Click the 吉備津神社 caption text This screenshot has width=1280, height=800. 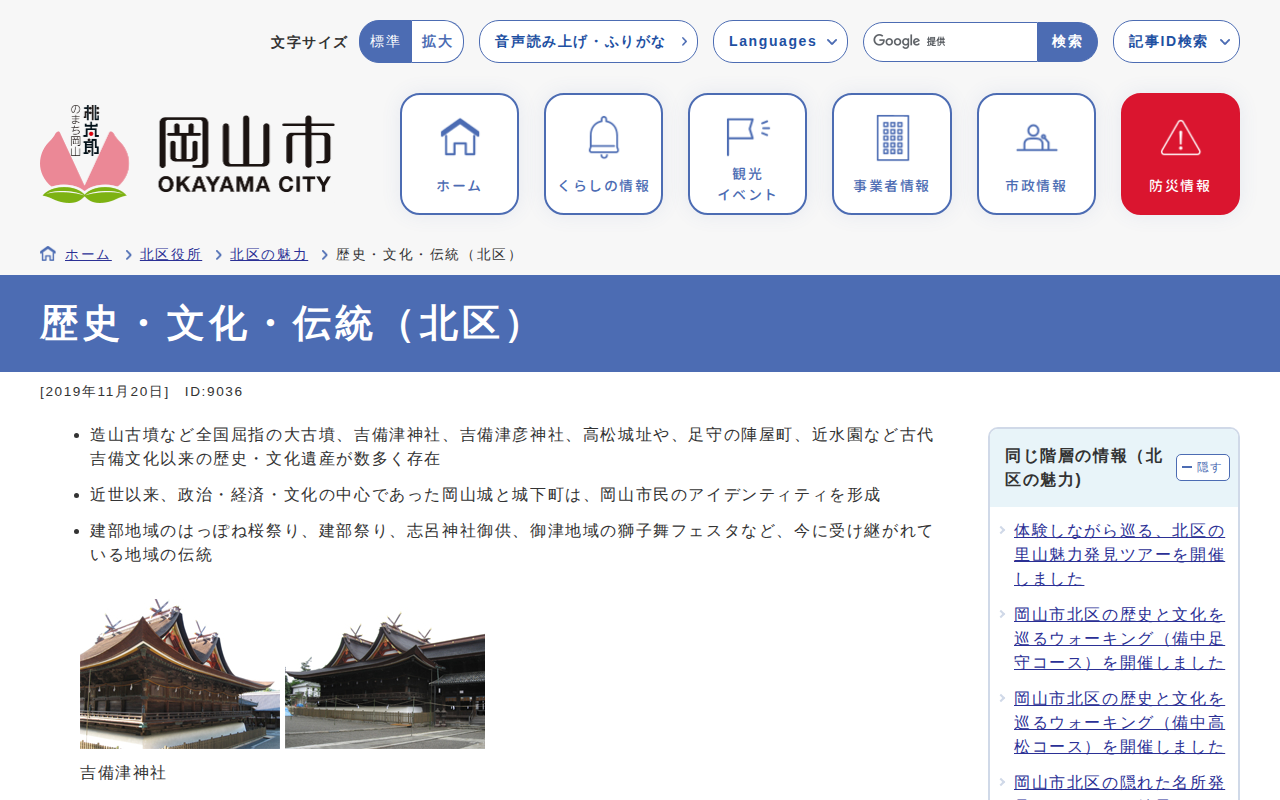(x=123, y=773)
